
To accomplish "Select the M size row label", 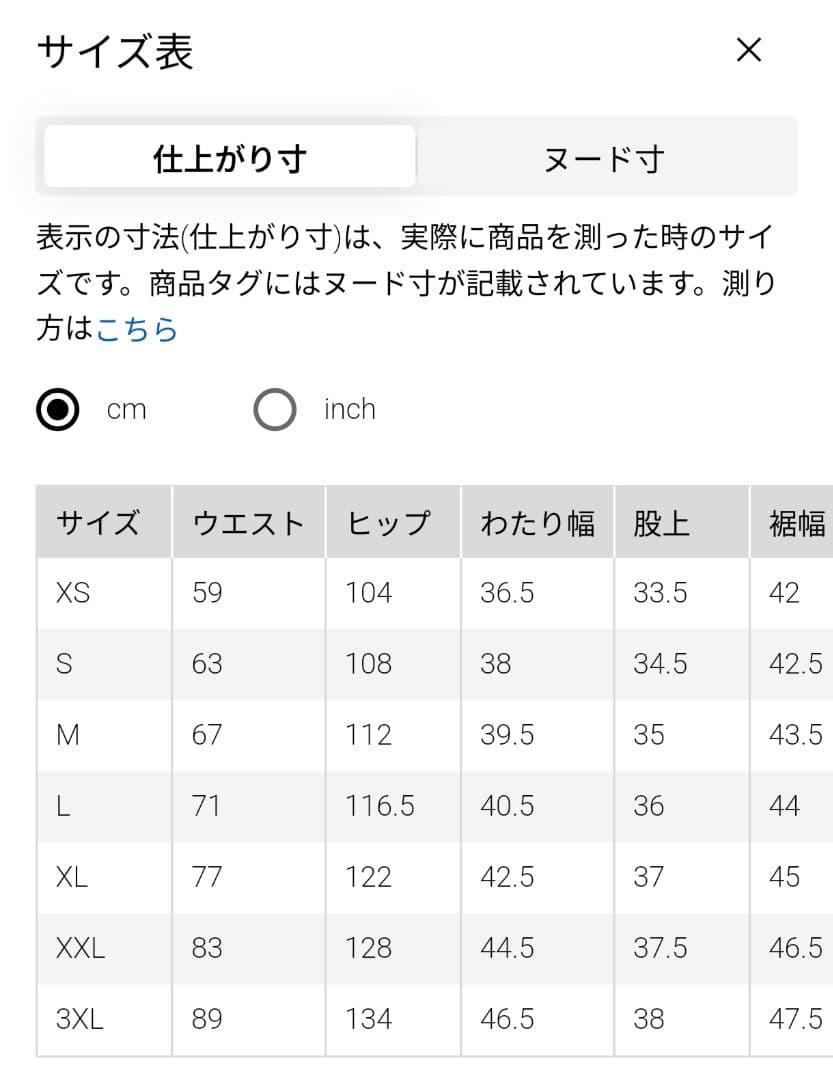I will [68, 735].
